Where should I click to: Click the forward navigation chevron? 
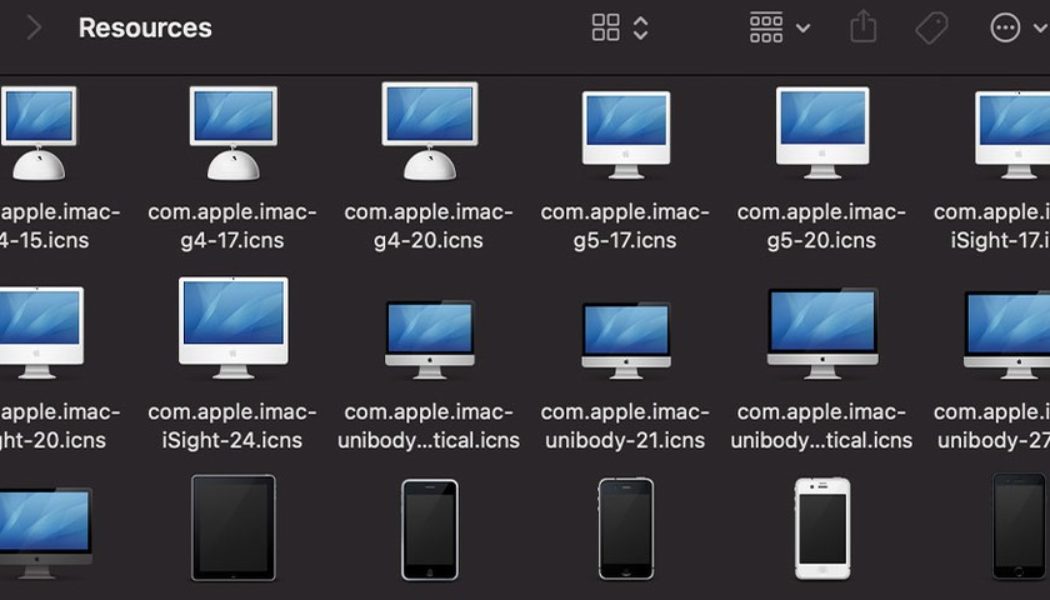pyautogui.click(x=33, y=28)
